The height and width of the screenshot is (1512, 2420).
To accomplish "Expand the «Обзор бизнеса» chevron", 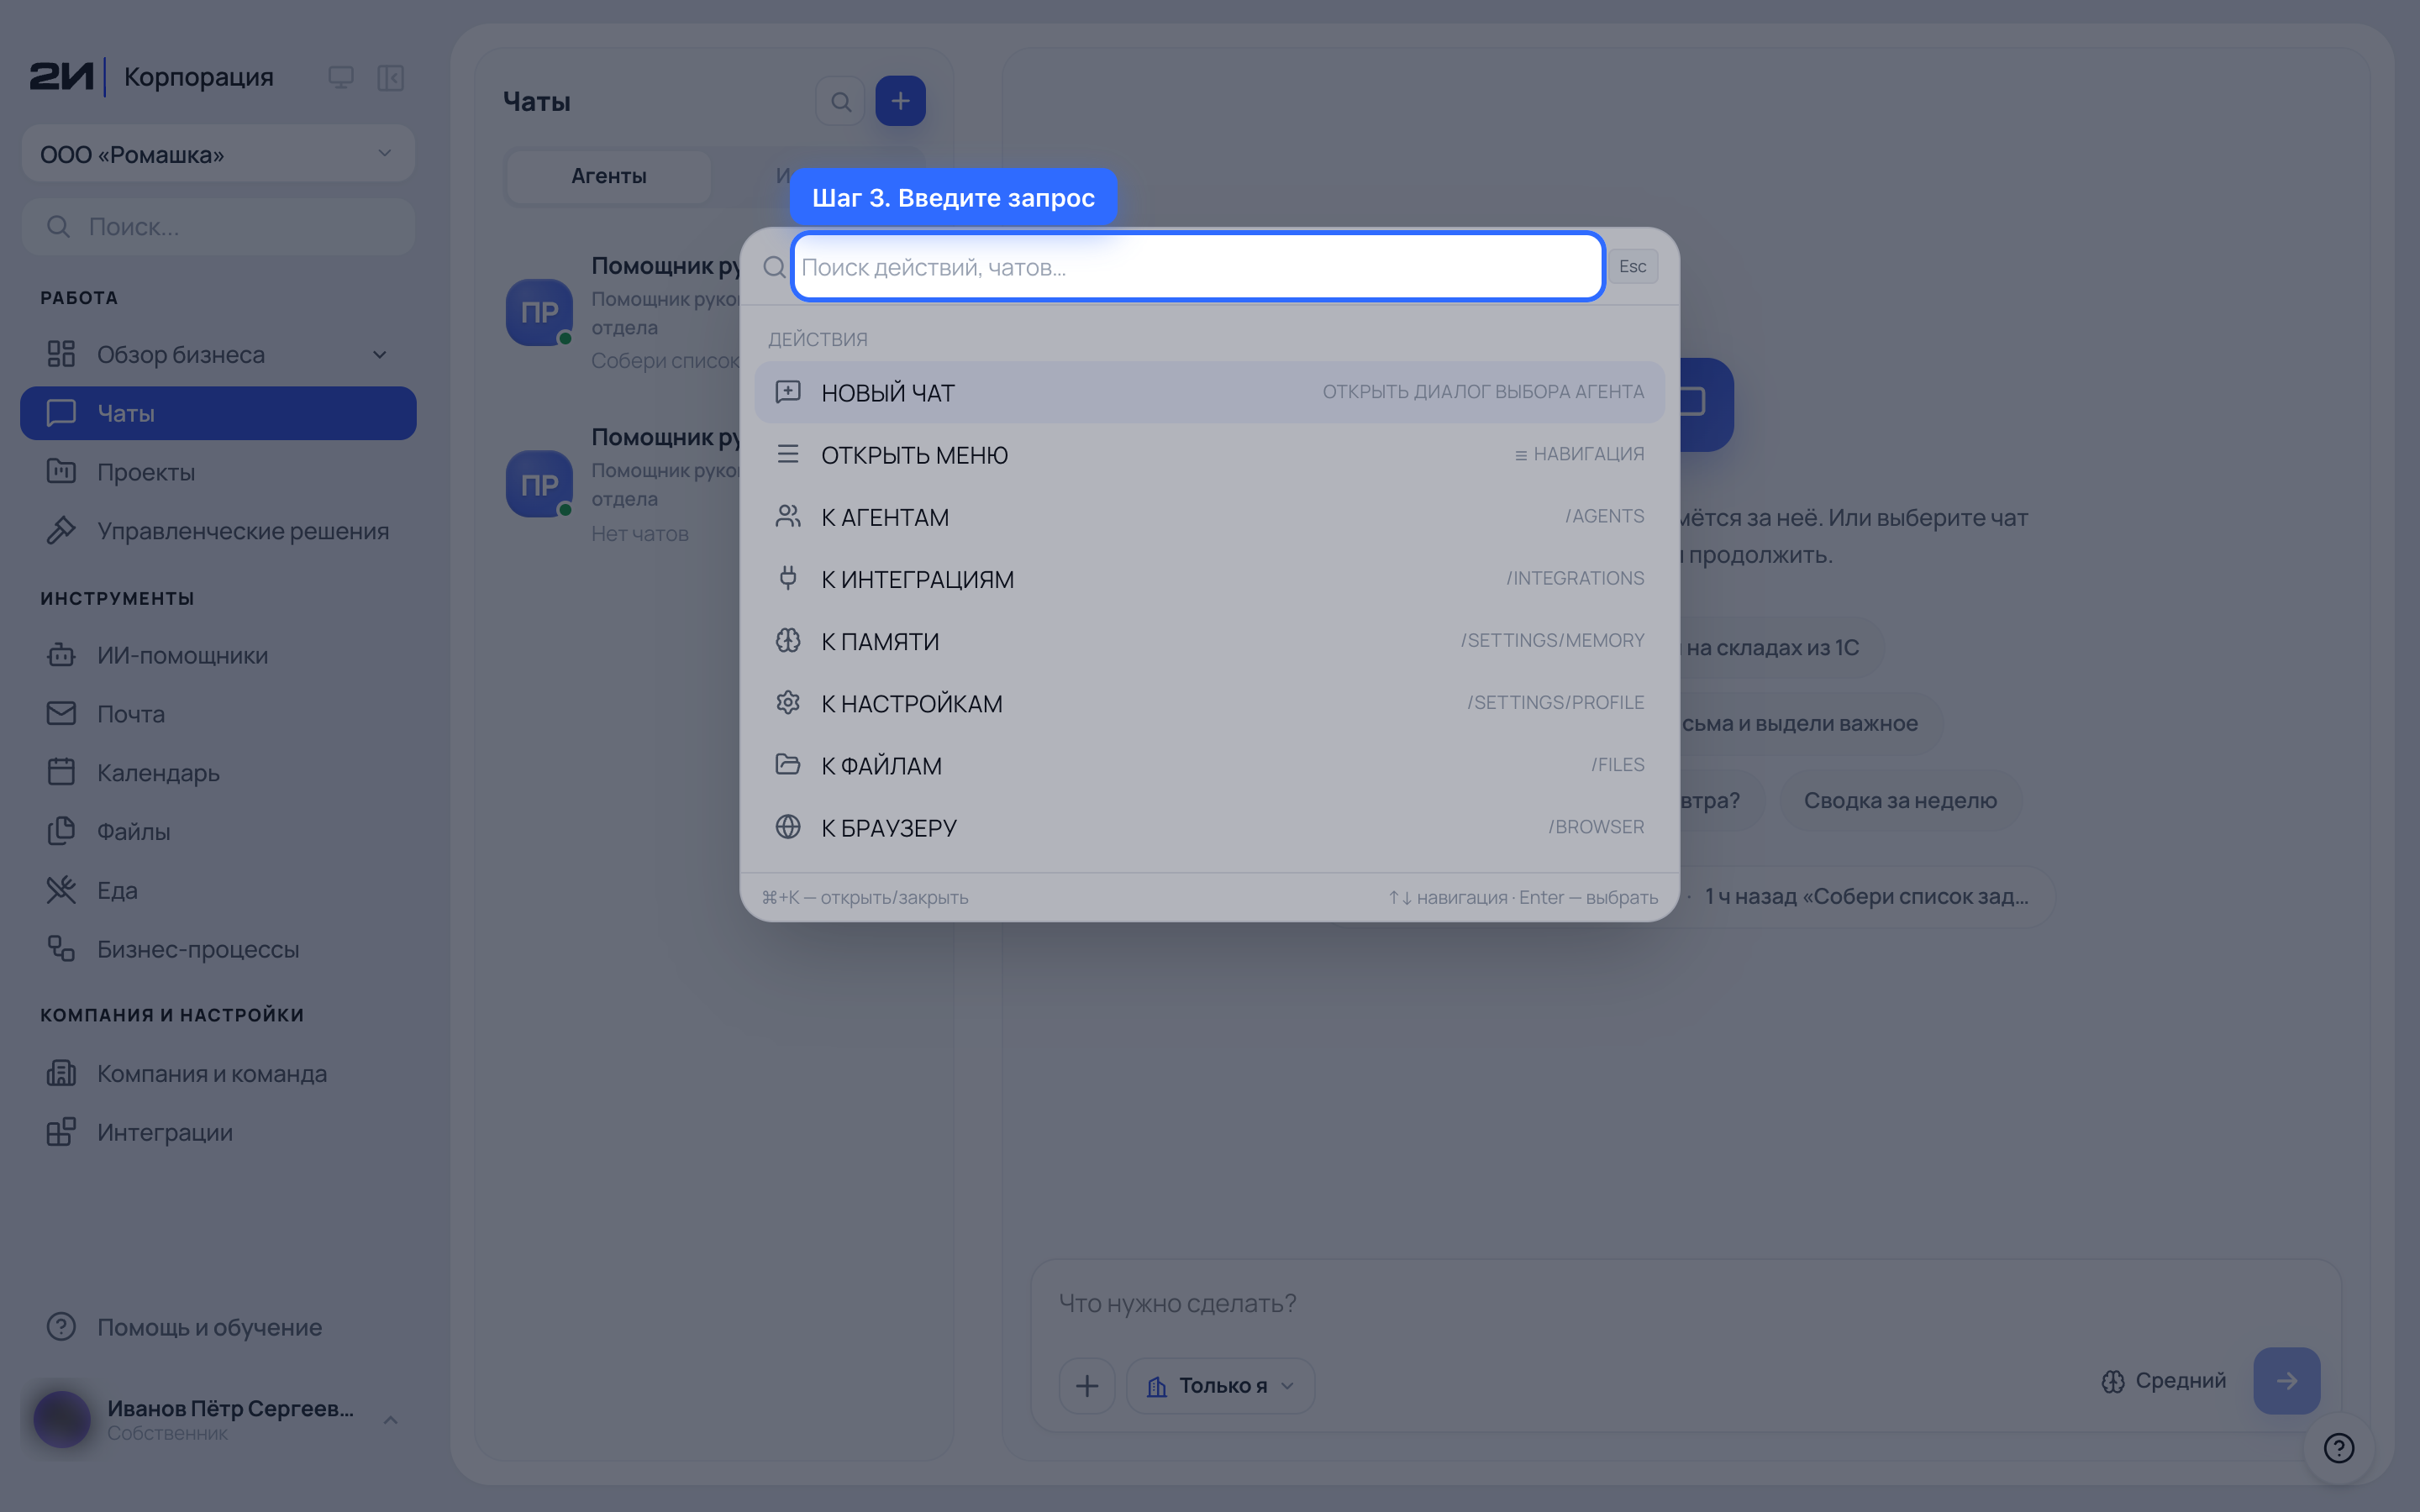I will (x=379, y=355).
